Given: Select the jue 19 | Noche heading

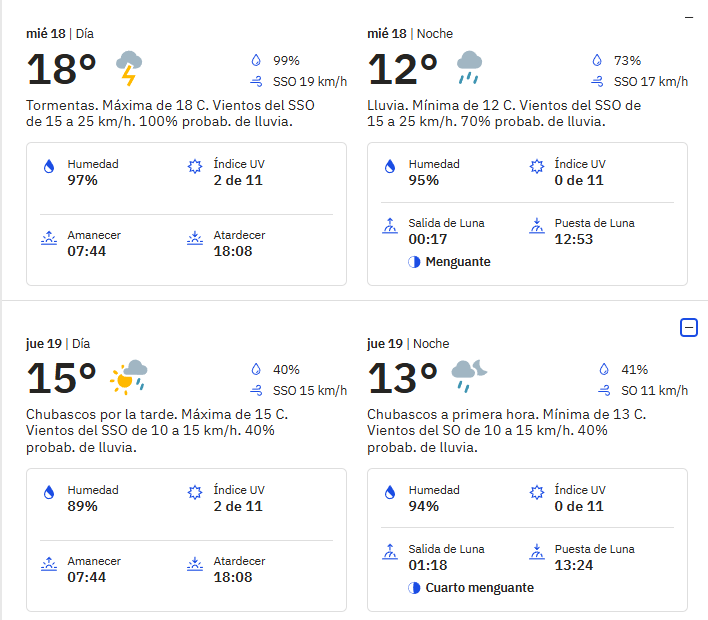Looking at the screenshot, I should [408, 344].
